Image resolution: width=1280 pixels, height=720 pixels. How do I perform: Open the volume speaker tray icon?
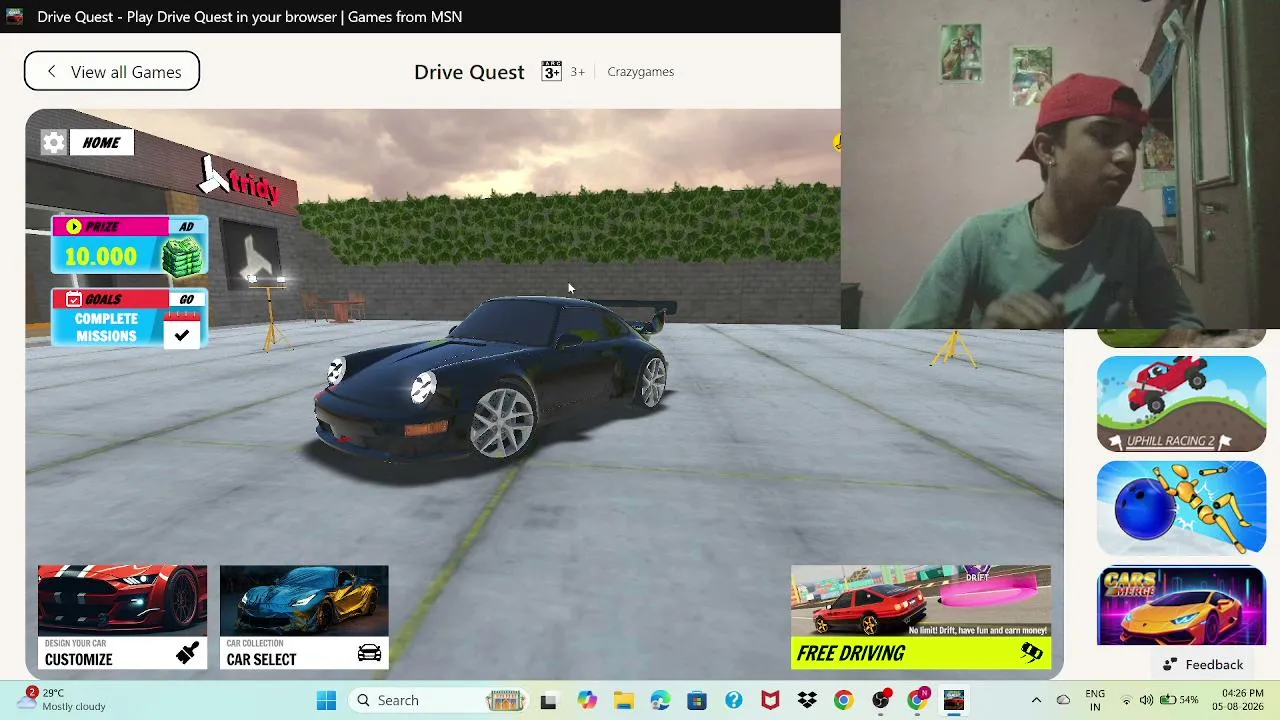click(x=1146, y=700)
